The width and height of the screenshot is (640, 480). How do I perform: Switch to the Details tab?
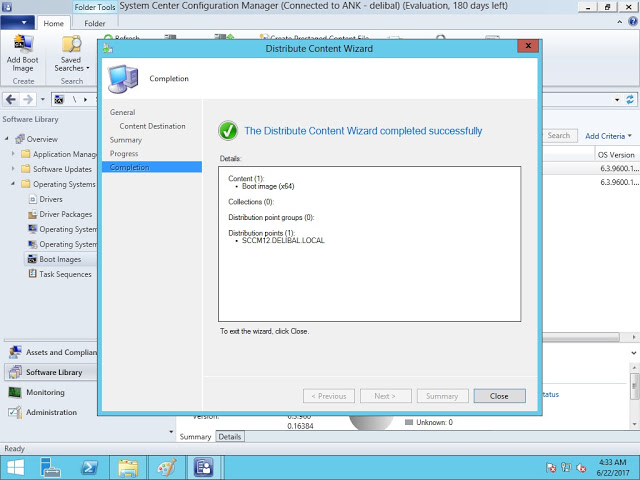(230, 437)
